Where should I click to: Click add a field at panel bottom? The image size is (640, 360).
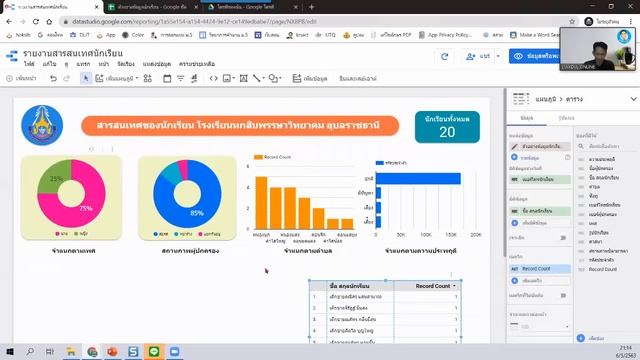click(x=591, y=338)
